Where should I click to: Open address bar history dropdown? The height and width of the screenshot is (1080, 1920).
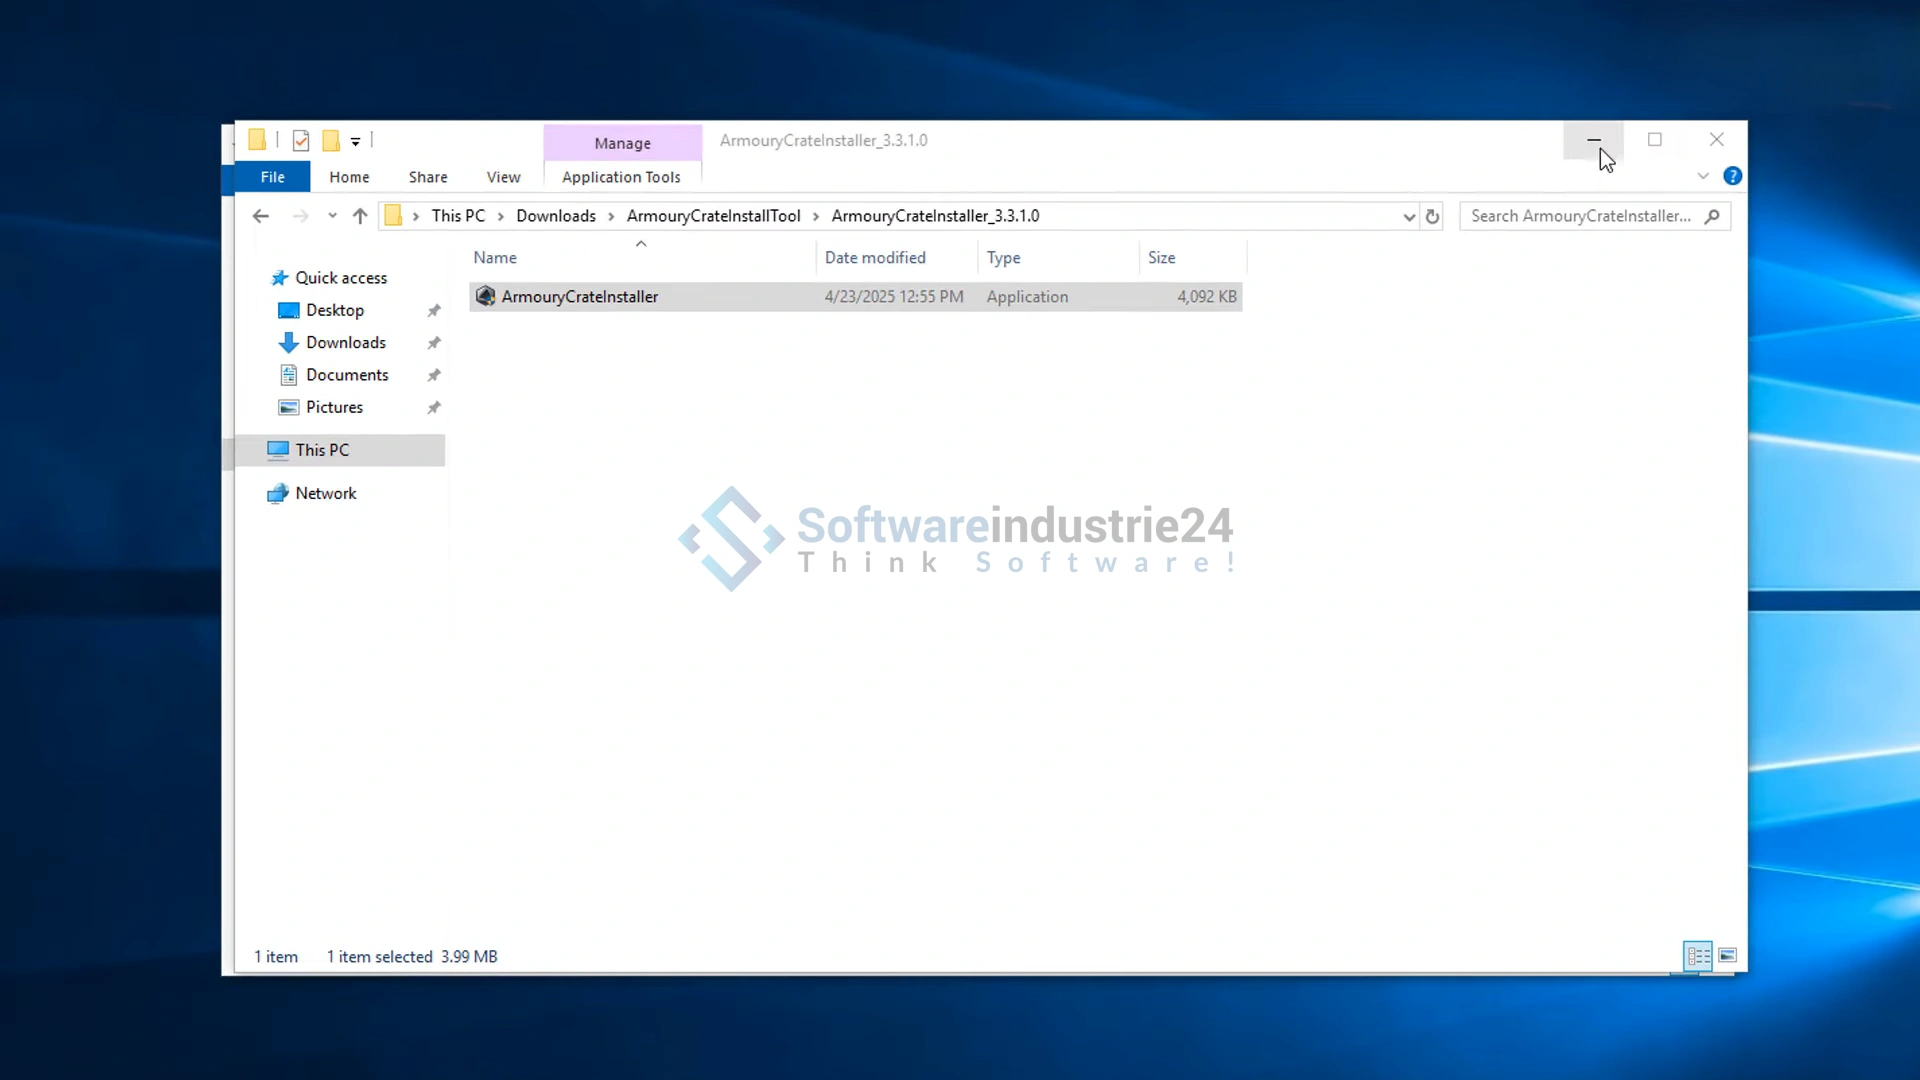1409,216
